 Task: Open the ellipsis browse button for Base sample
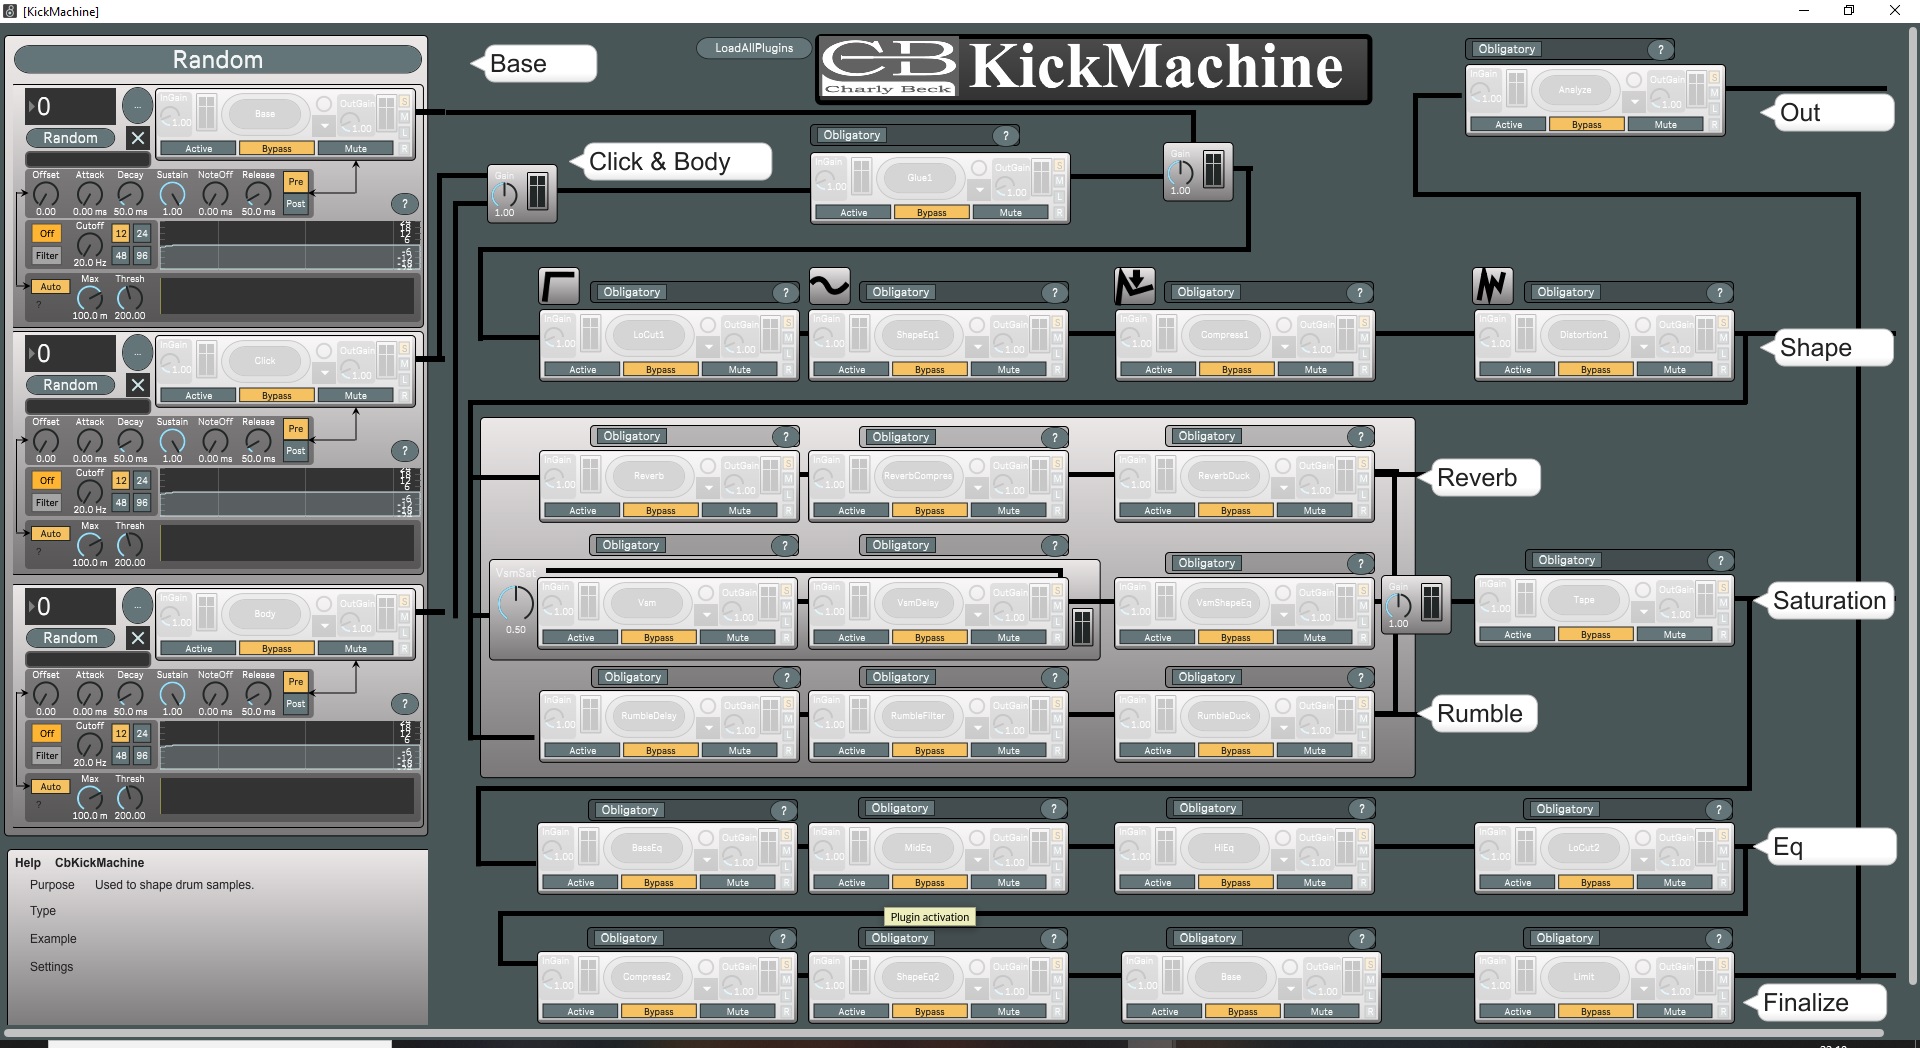137,105
